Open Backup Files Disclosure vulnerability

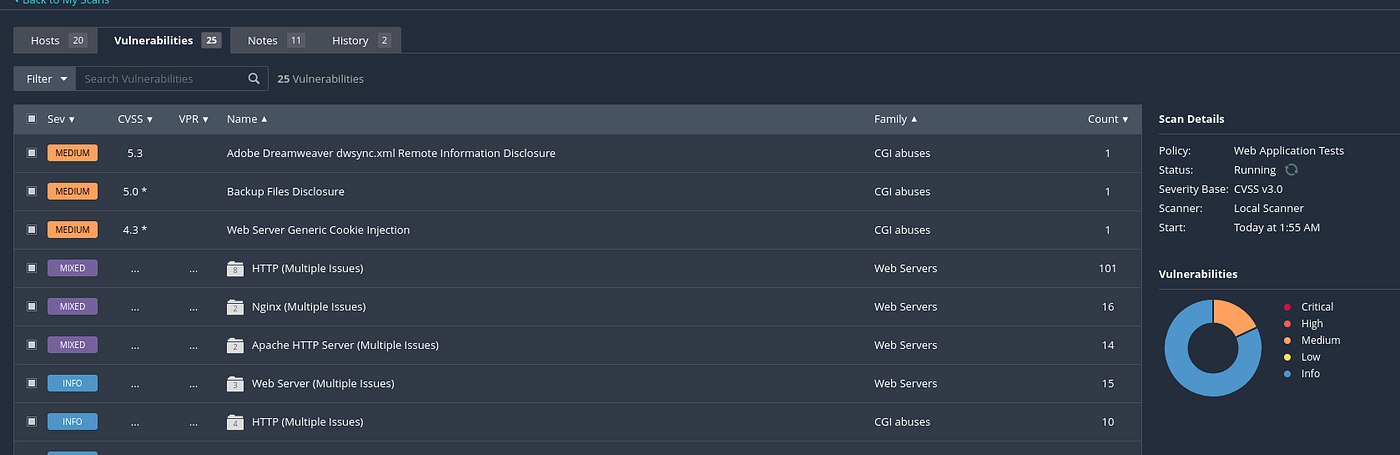pos(285,191)
